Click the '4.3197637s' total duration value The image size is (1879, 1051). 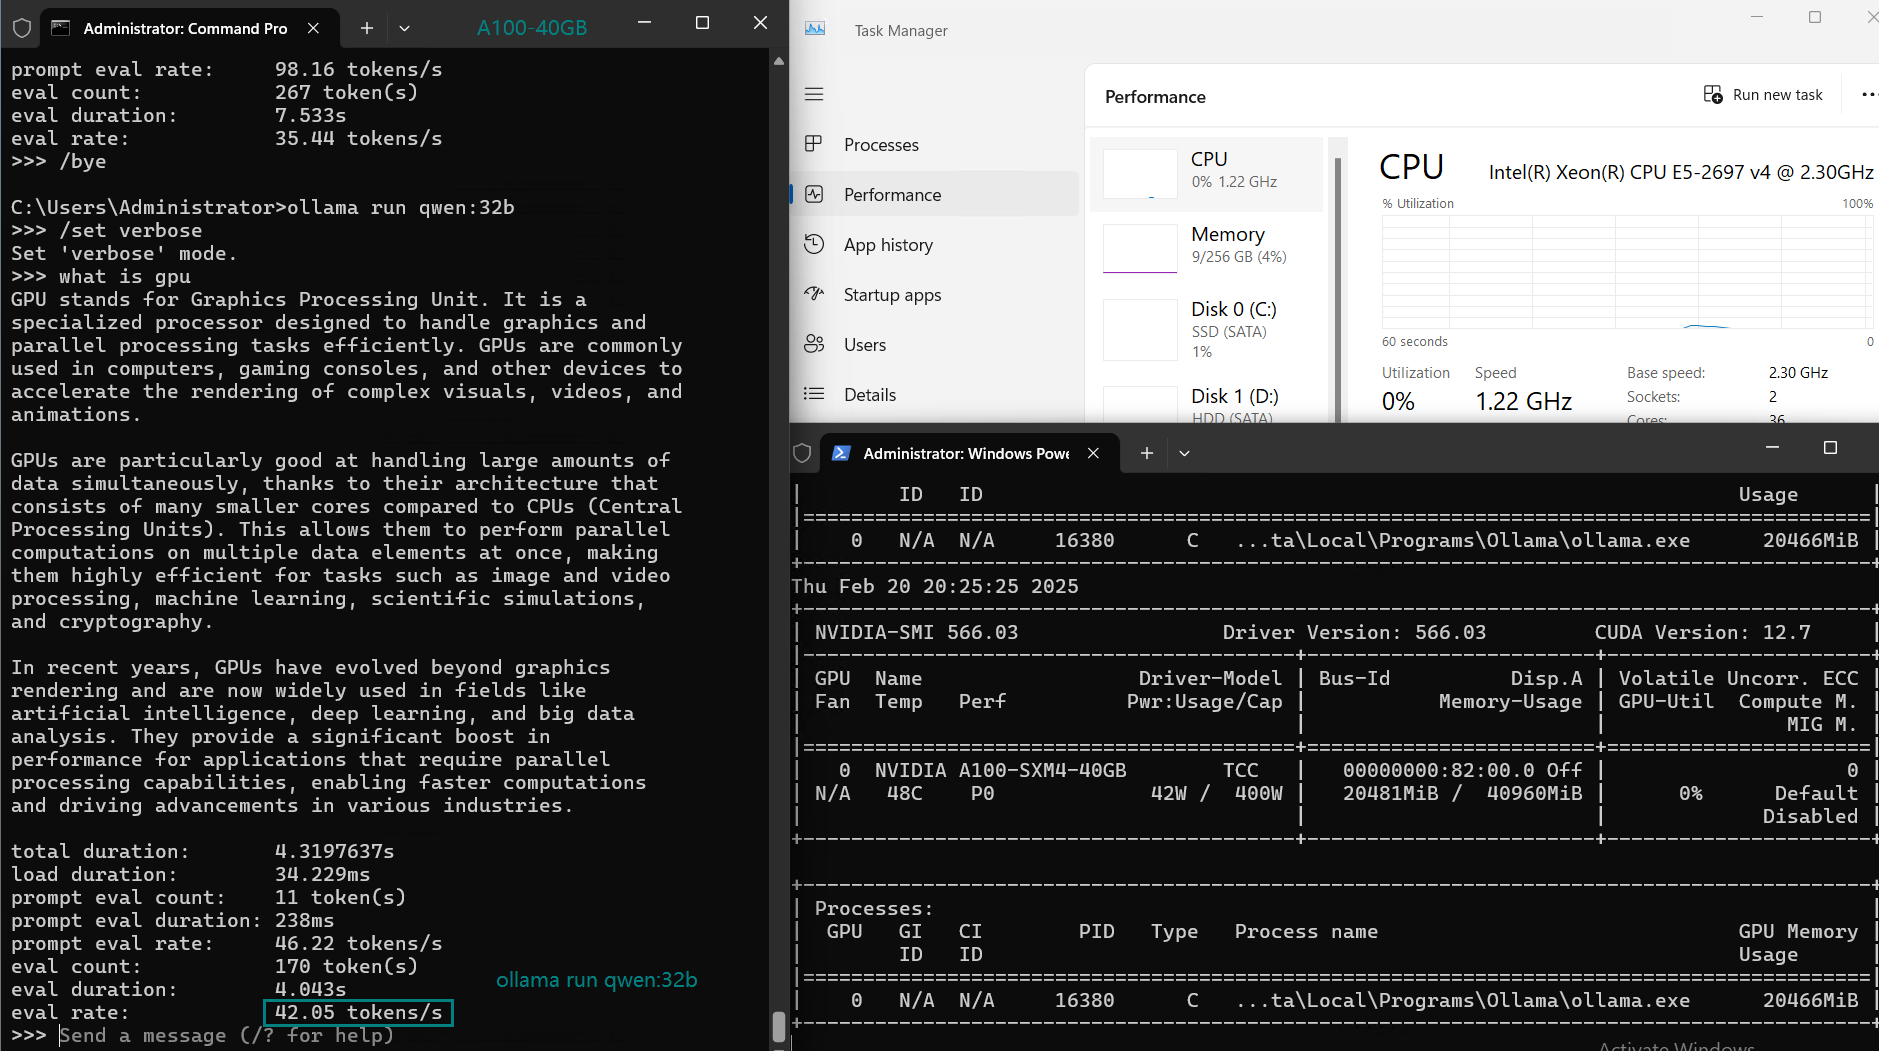(334, 851)
